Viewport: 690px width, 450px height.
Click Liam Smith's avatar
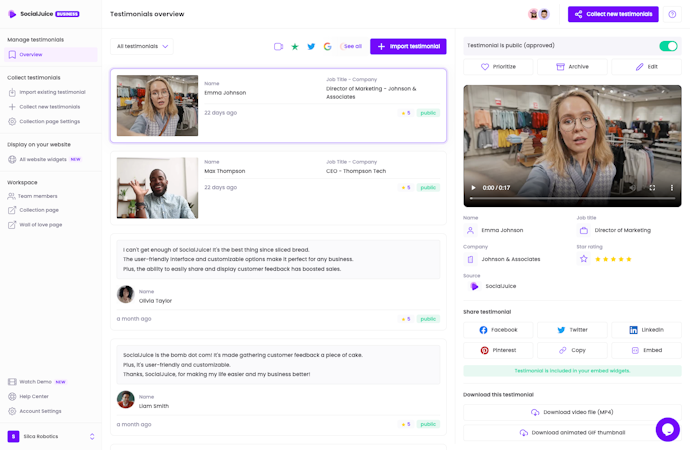(x=125, y=399)
